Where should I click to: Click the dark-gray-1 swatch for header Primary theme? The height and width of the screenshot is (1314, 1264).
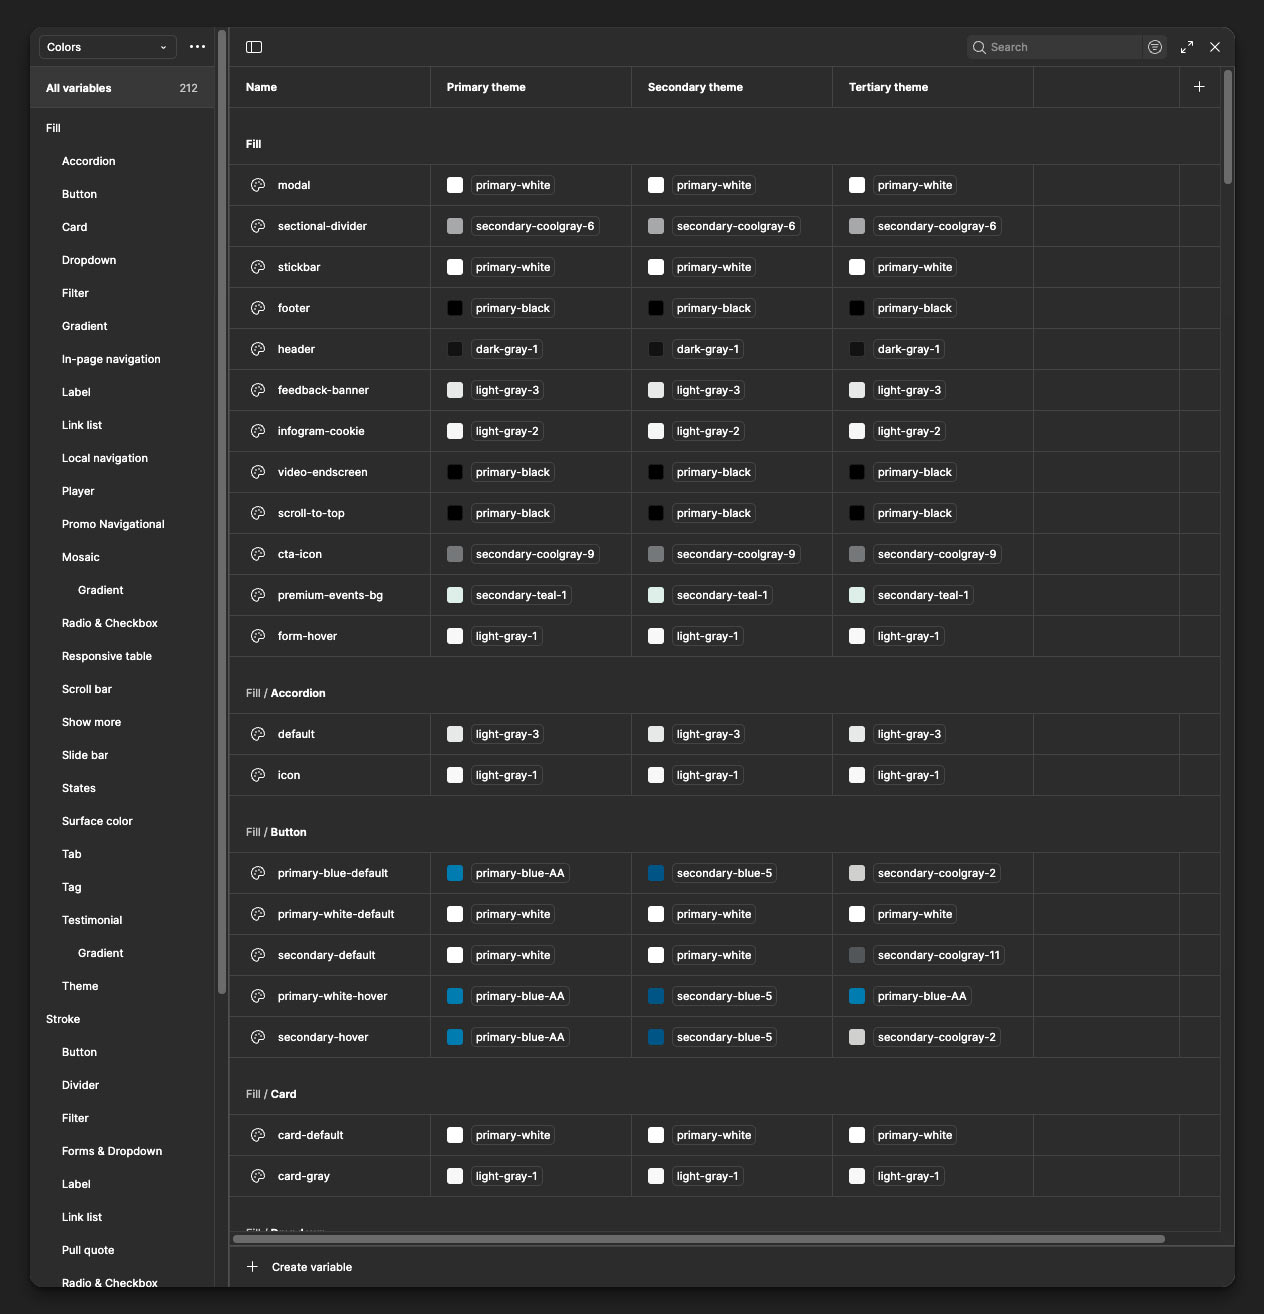click(455, 349)
